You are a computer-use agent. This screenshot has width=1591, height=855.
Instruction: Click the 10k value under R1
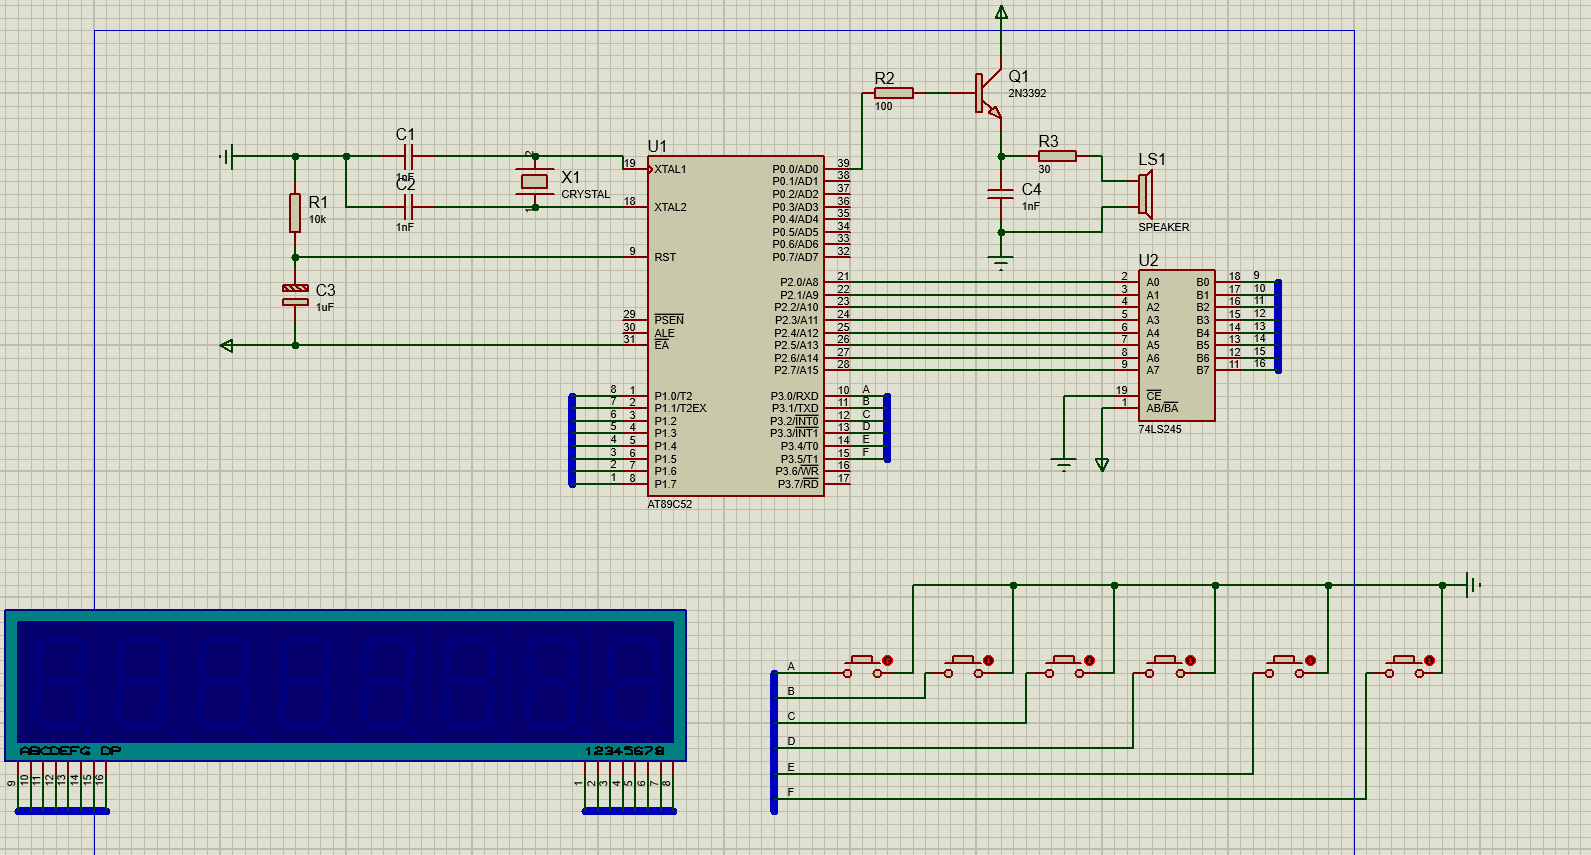coord(317,219)
